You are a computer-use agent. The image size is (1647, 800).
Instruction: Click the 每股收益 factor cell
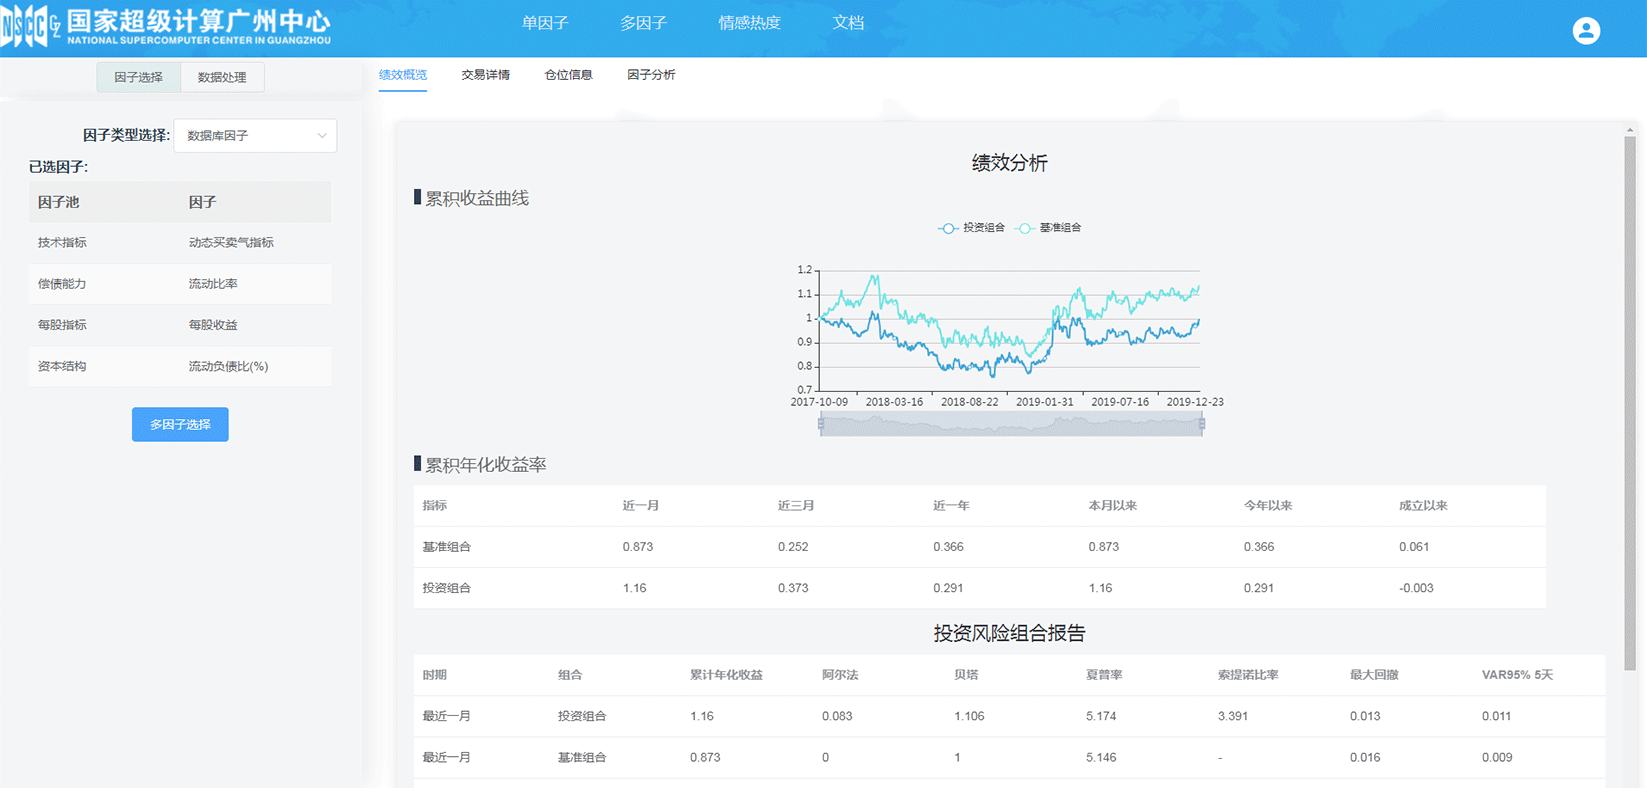213,325
